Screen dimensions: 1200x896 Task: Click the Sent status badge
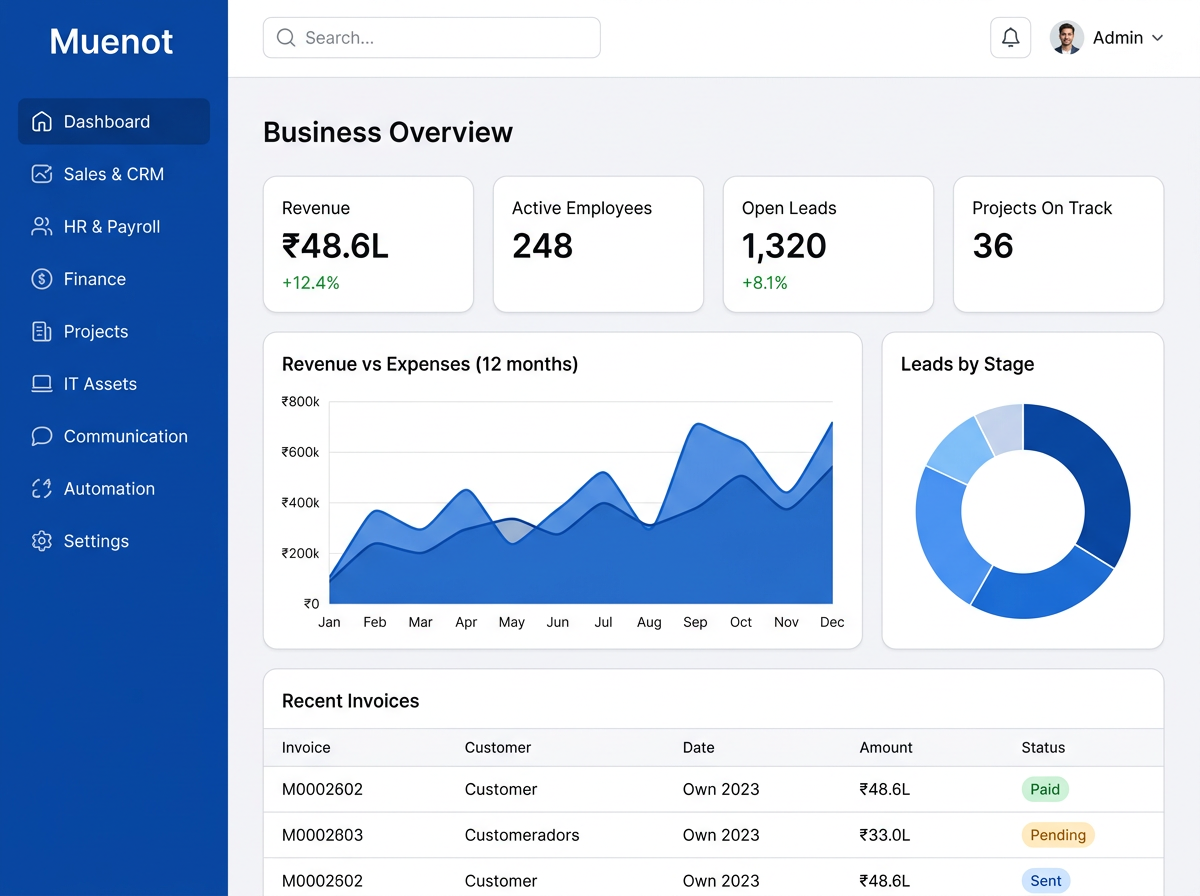[x=1046, y=881]
